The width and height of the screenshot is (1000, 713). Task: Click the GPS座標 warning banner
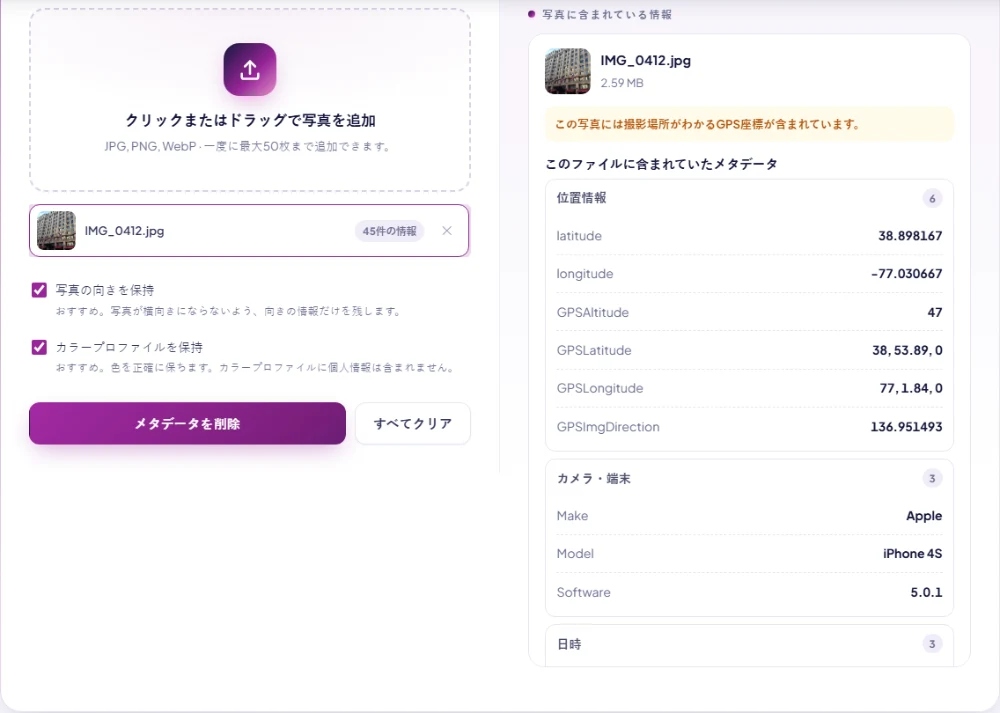[x=749, y=124]
